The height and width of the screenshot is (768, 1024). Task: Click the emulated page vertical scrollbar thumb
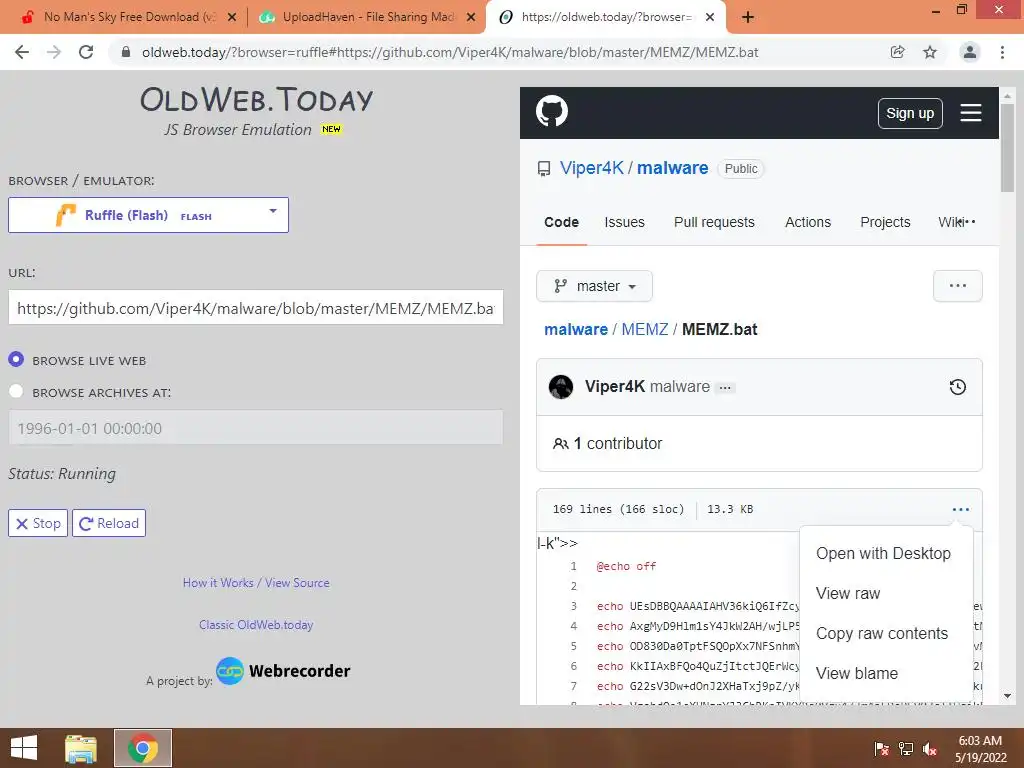tap(1007, 148)
